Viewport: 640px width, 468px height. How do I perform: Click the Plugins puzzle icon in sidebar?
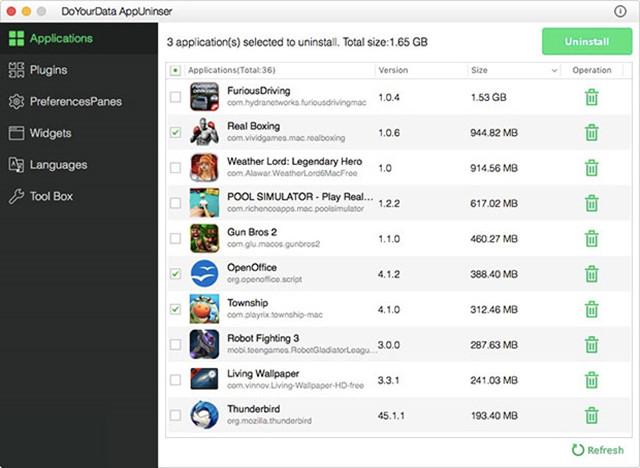coord(16,70)
